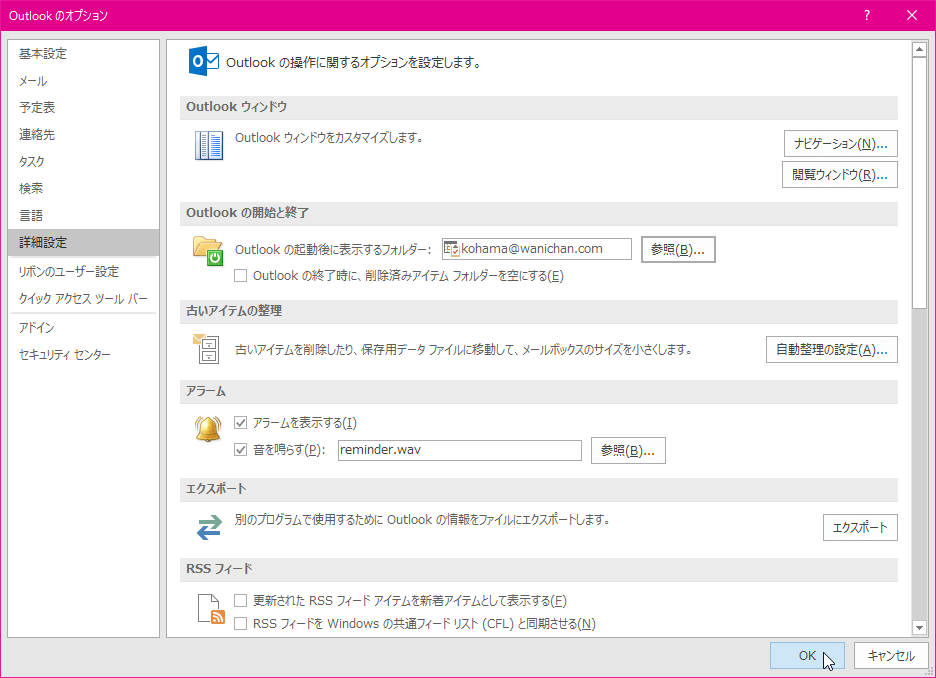Click the エクスポート button

860,528
